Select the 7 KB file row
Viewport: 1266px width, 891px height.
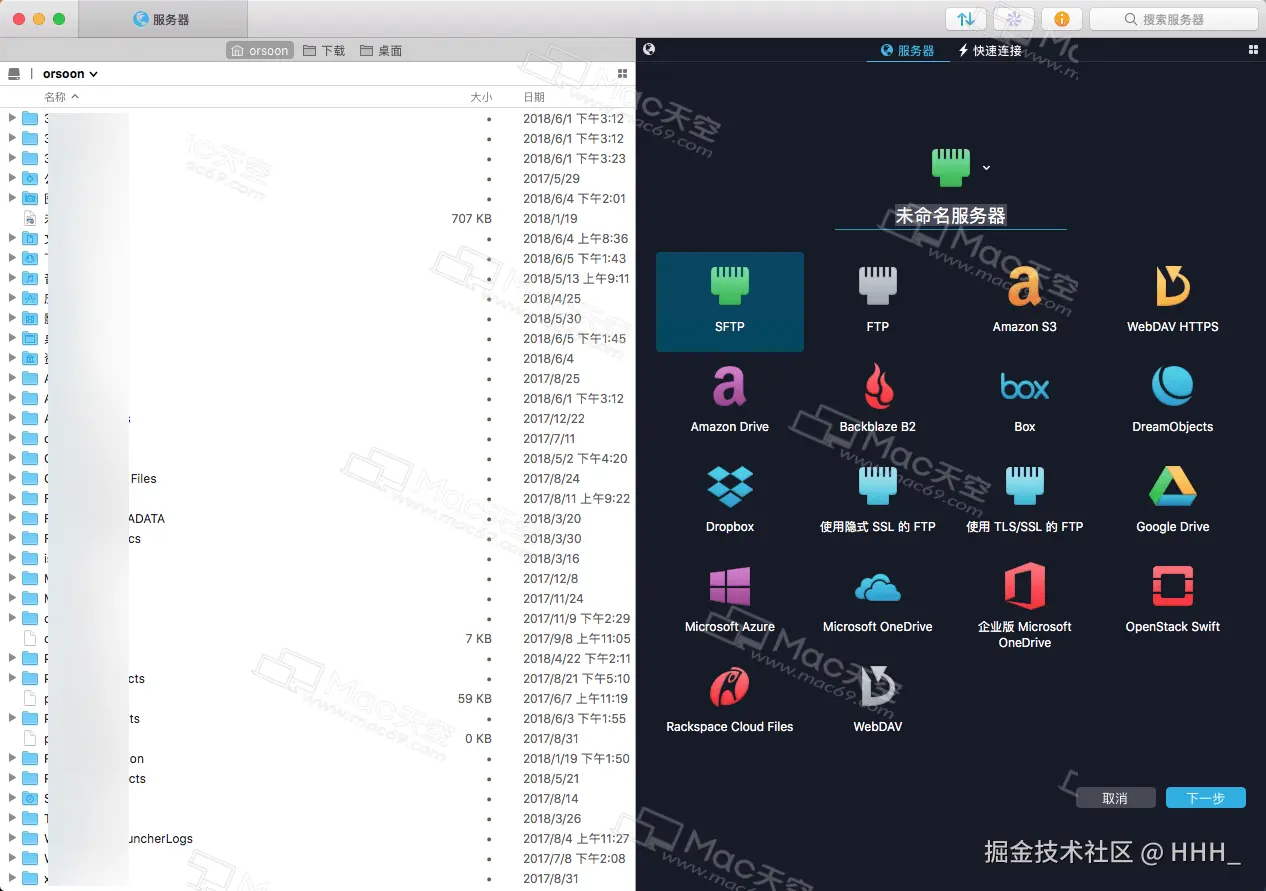(317, 638)
